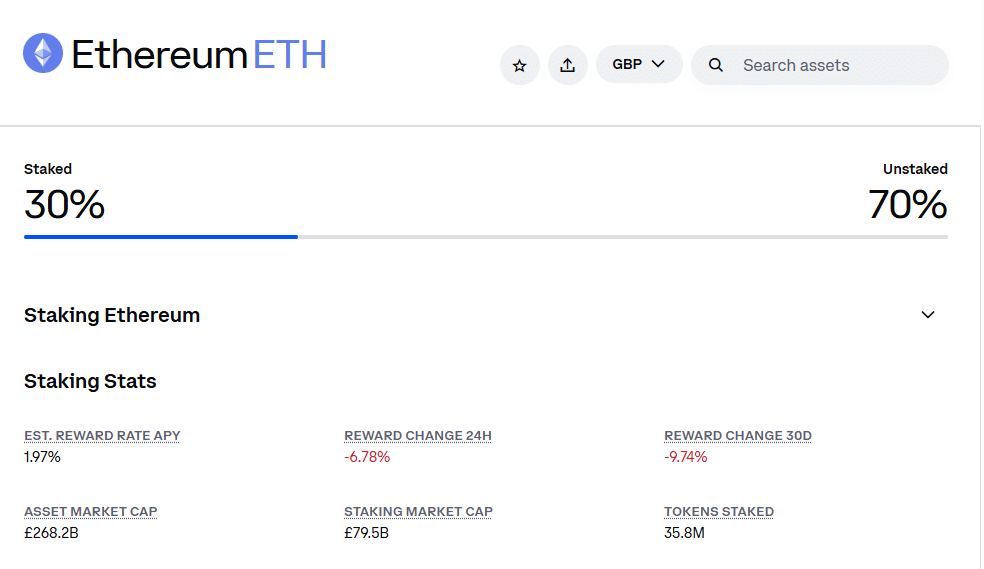Viewport: 984px width, 569px height.
Task: Click the ETH ticker symbol text
Action: coord(290,55)
